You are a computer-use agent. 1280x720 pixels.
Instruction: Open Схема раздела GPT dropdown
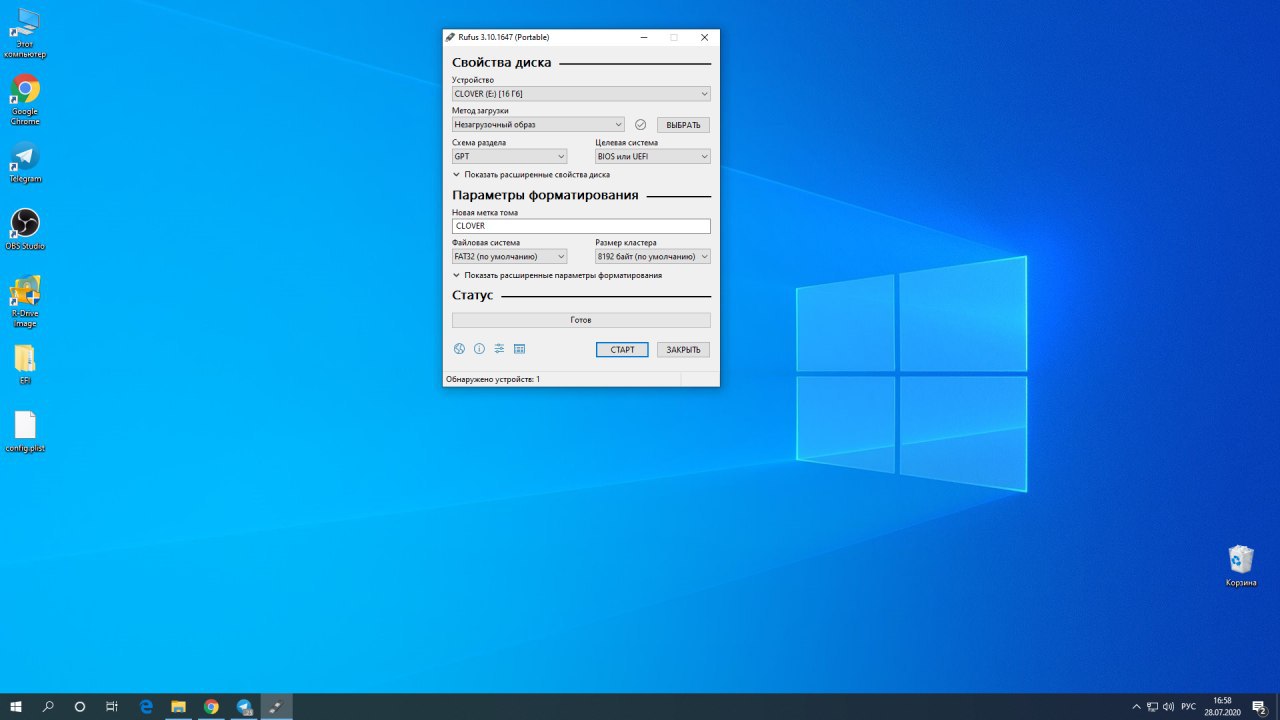click(x=509, y=156)
